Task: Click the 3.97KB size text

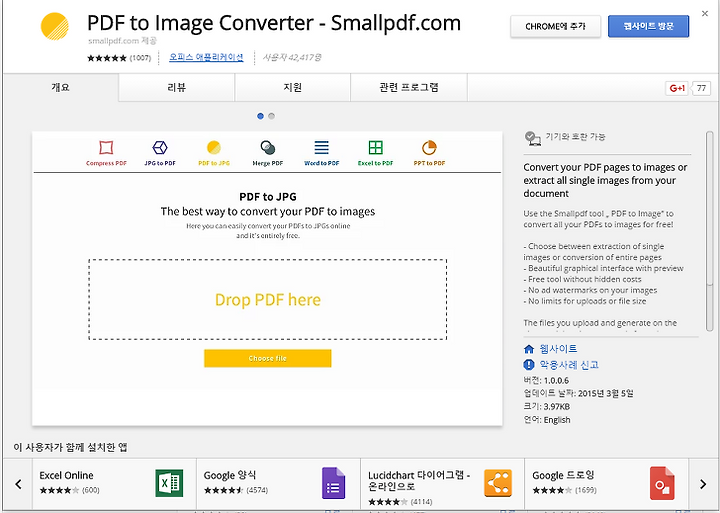Action: tap(557, 406)
